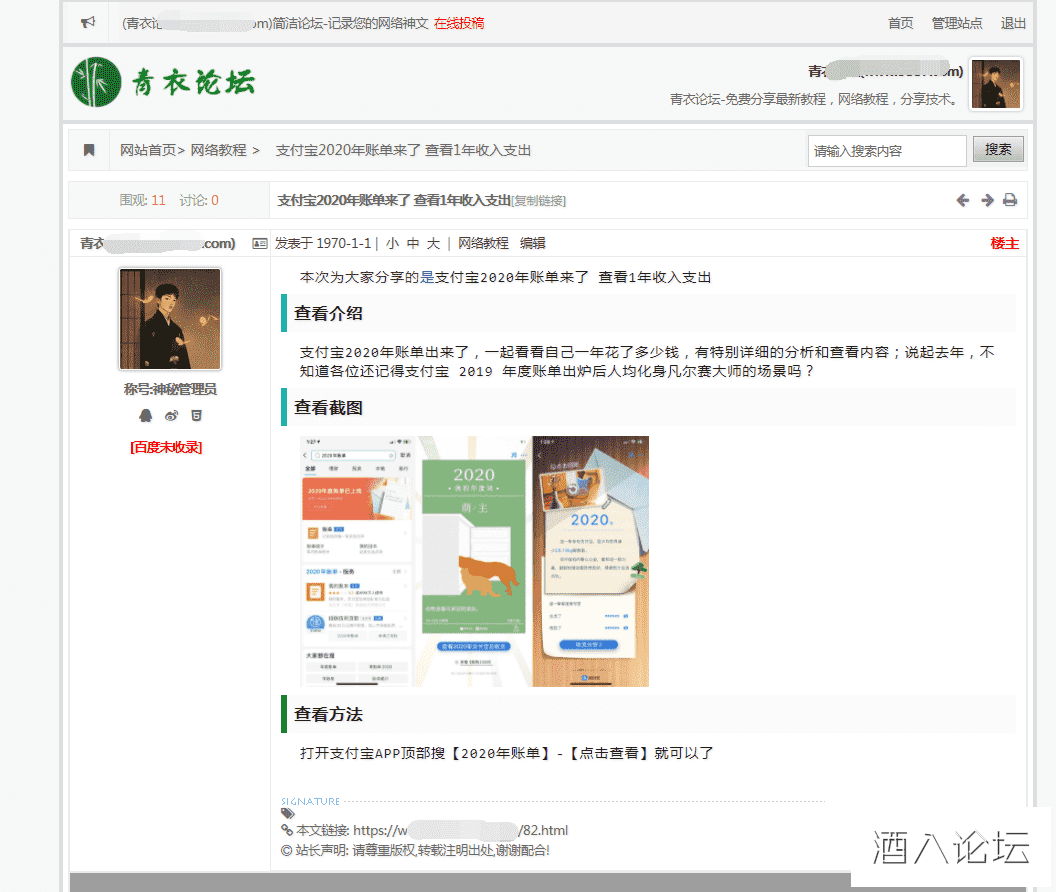The height and width of the screenshot is (892, 1056).
Task: Click the green bamboo forum logo
Action: (x=96, y=82)
